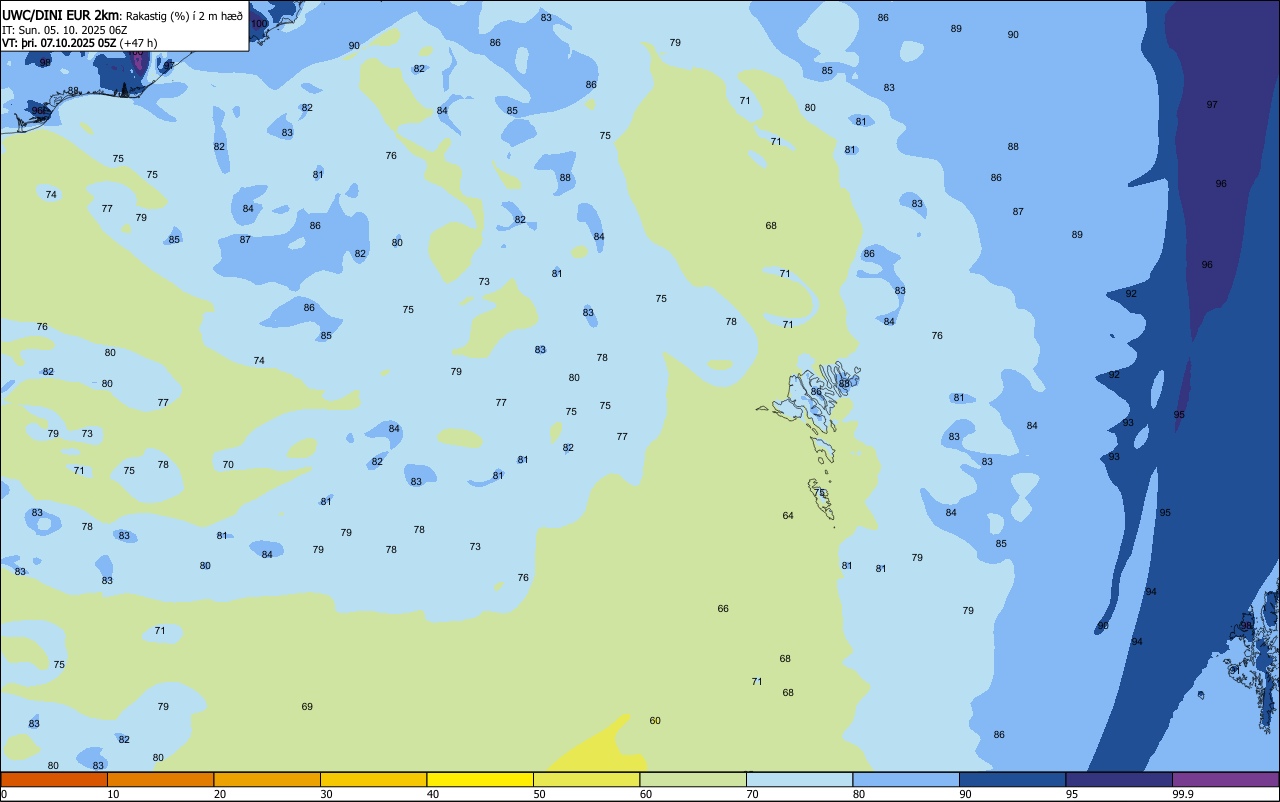Select the 10–20 orange legend color band

(160, 779)
